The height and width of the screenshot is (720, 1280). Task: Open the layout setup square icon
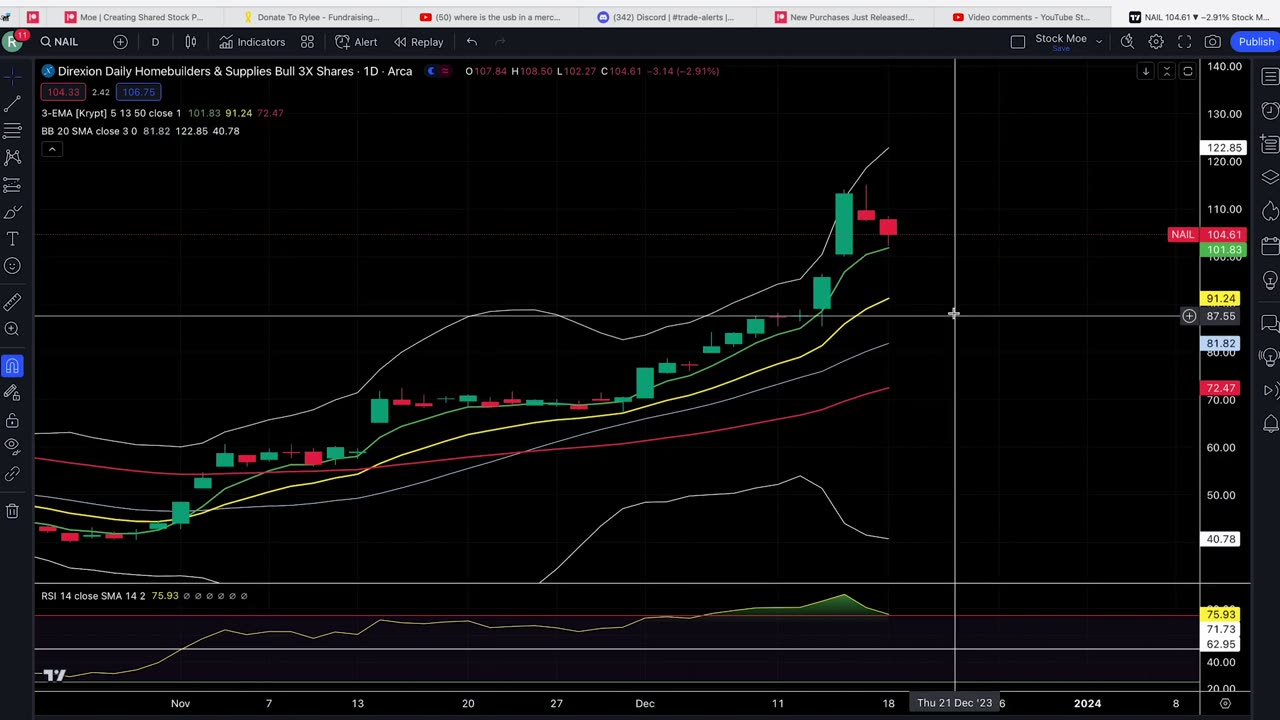pyautogui.click(x=1017, y=42)
